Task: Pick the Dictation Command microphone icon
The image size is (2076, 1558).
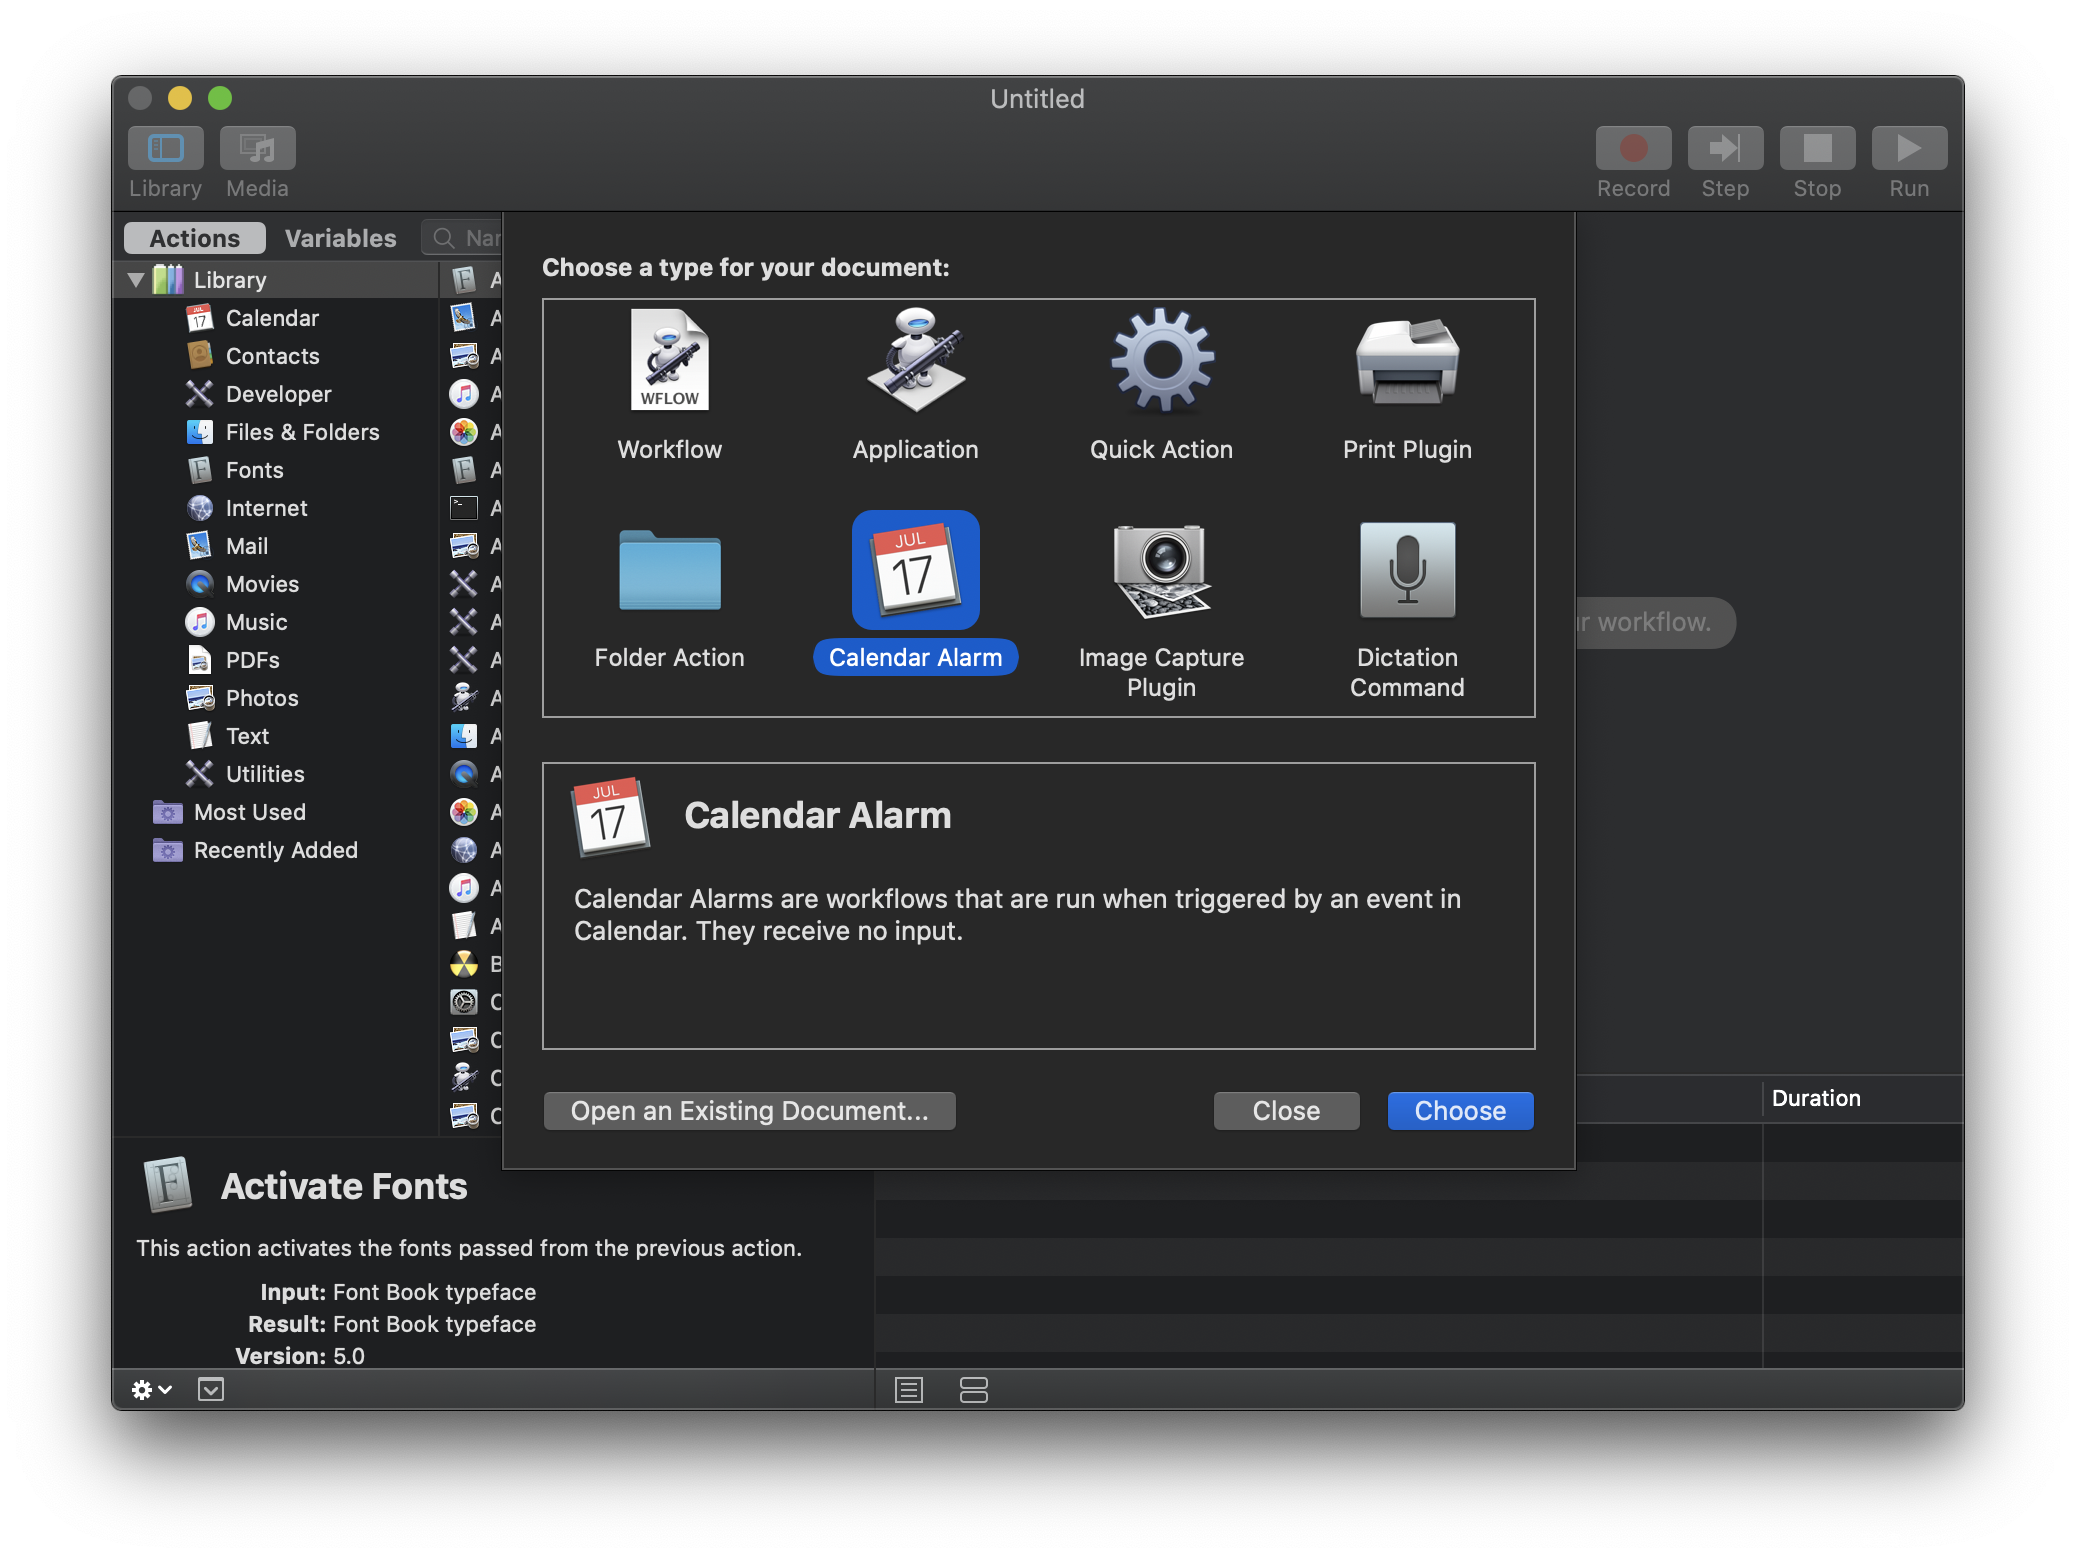Action: point(1407,570)
